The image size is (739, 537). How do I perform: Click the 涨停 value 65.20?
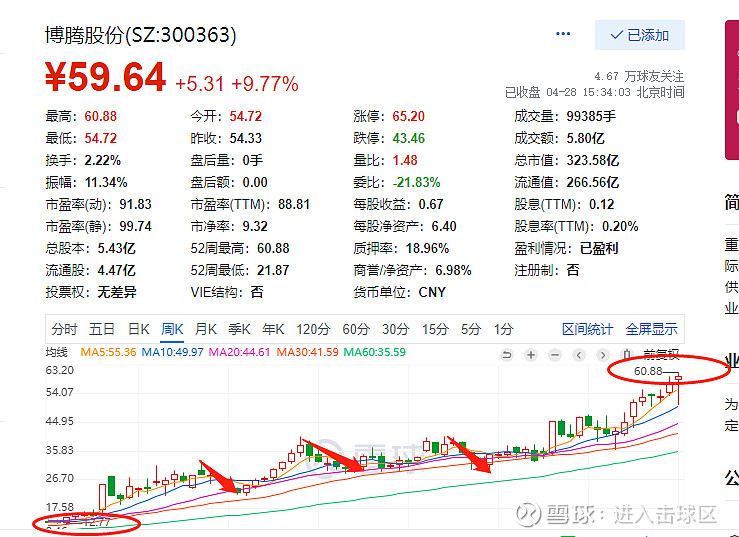coord(409,116)
